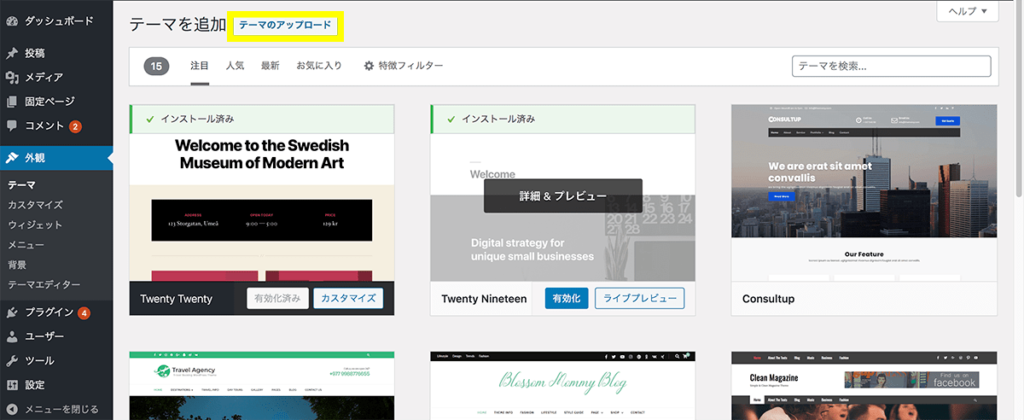This screenshot has height=420, width=1024.
Task: Click the settings icon beside 設定
Action: (x=11, y=385)
